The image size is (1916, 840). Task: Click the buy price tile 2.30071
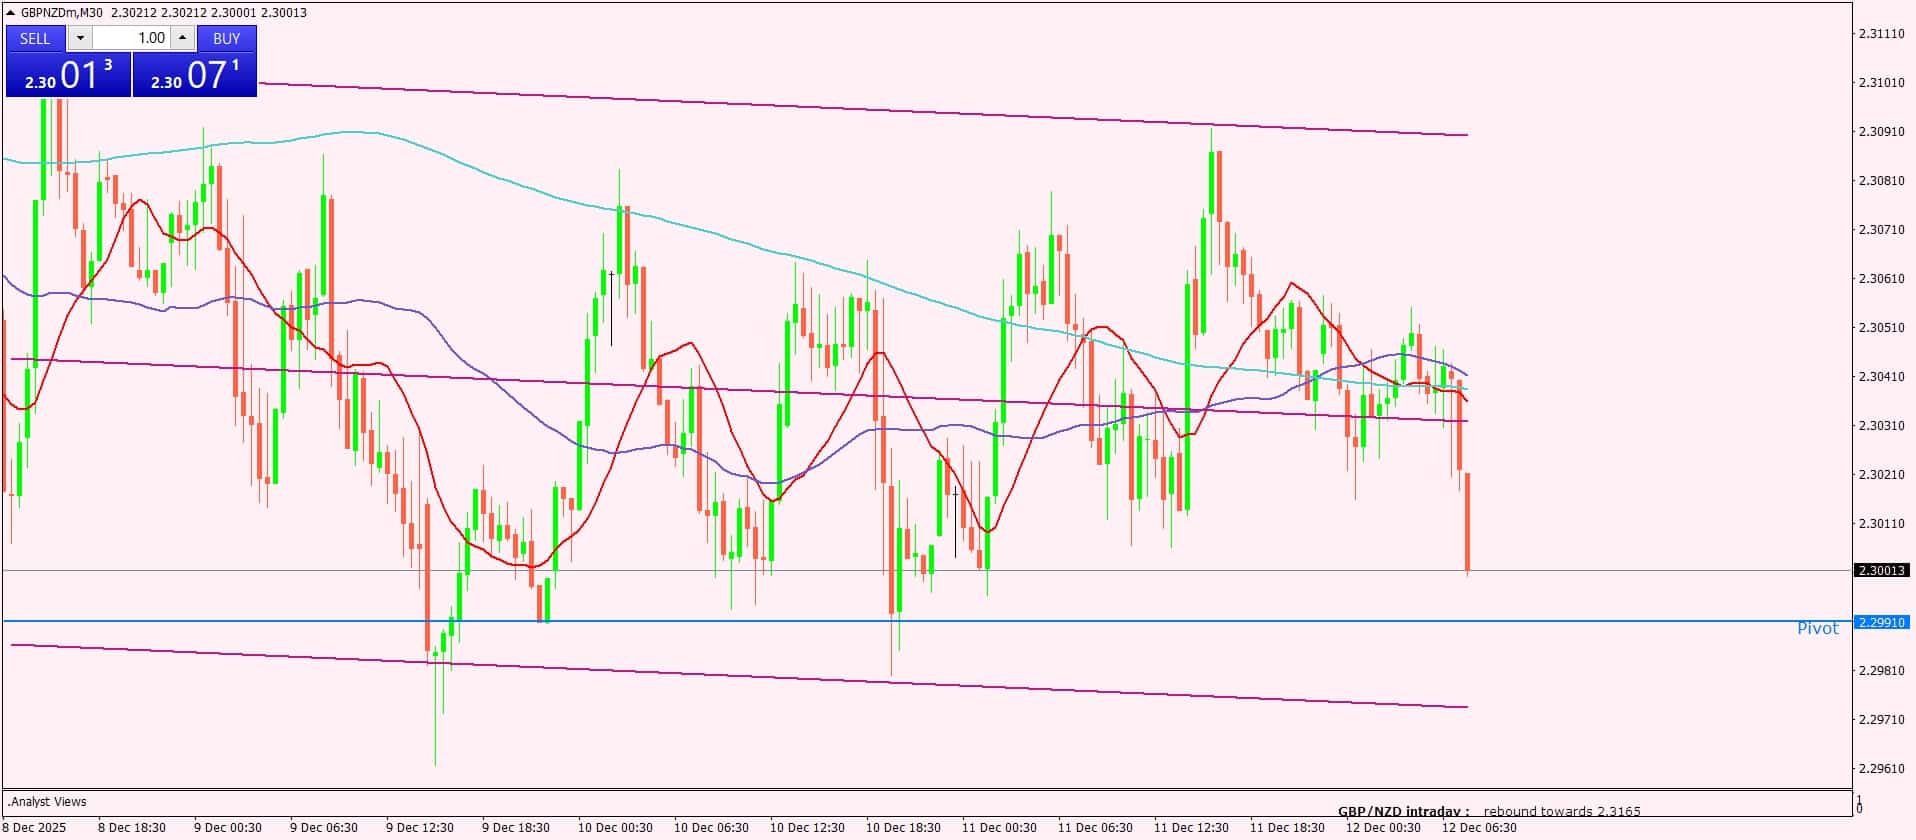[195, 75]
